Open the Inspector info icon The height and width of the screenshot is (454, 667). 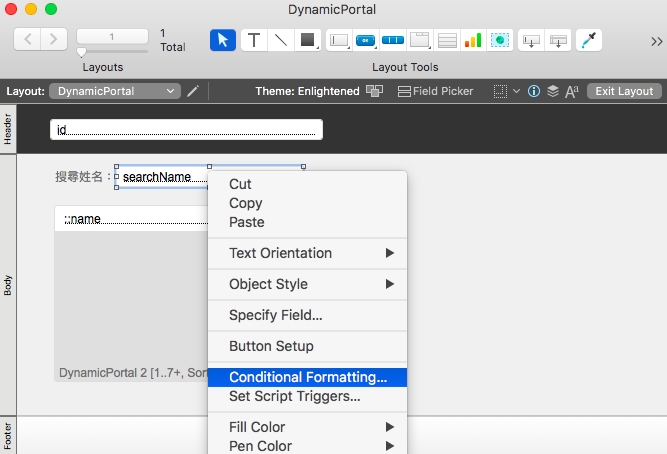(534, 91)
